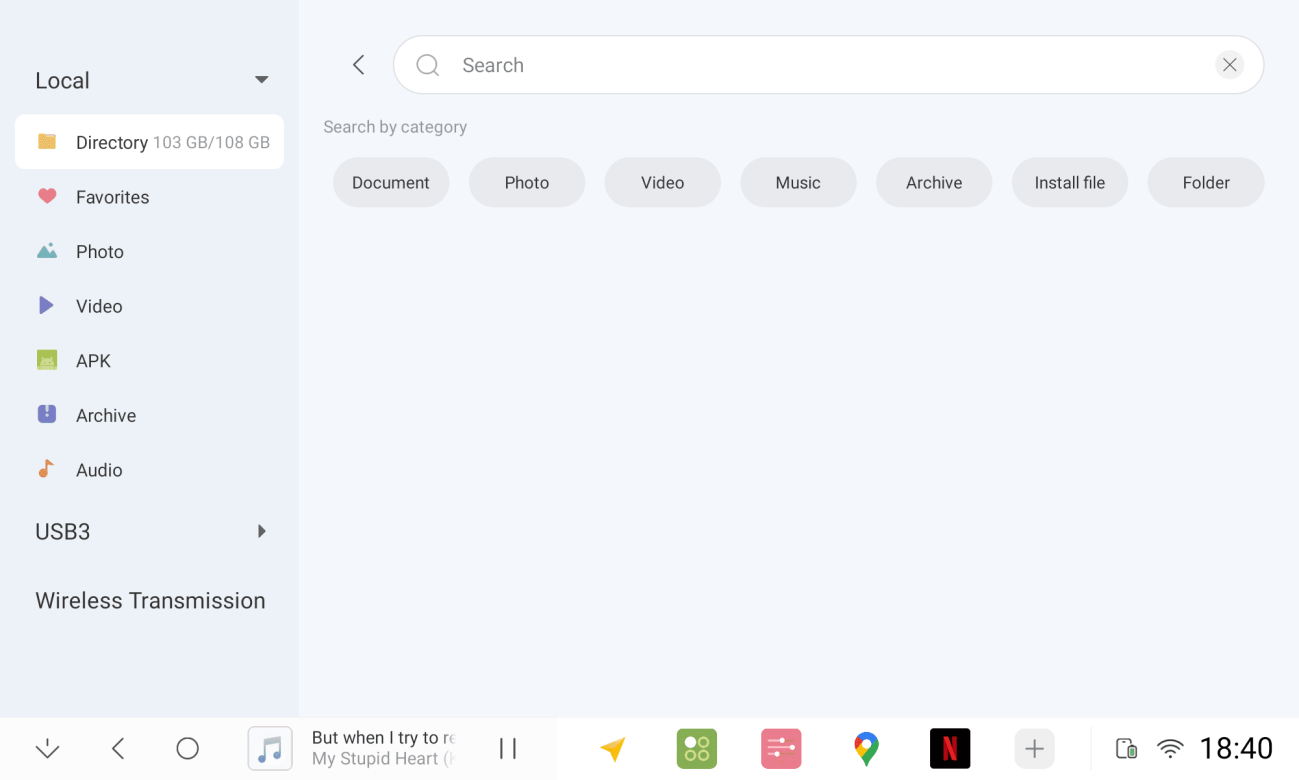Open Wireless Transmission
The height and width of the screenshot is (780, 1299).
(150, 600)
